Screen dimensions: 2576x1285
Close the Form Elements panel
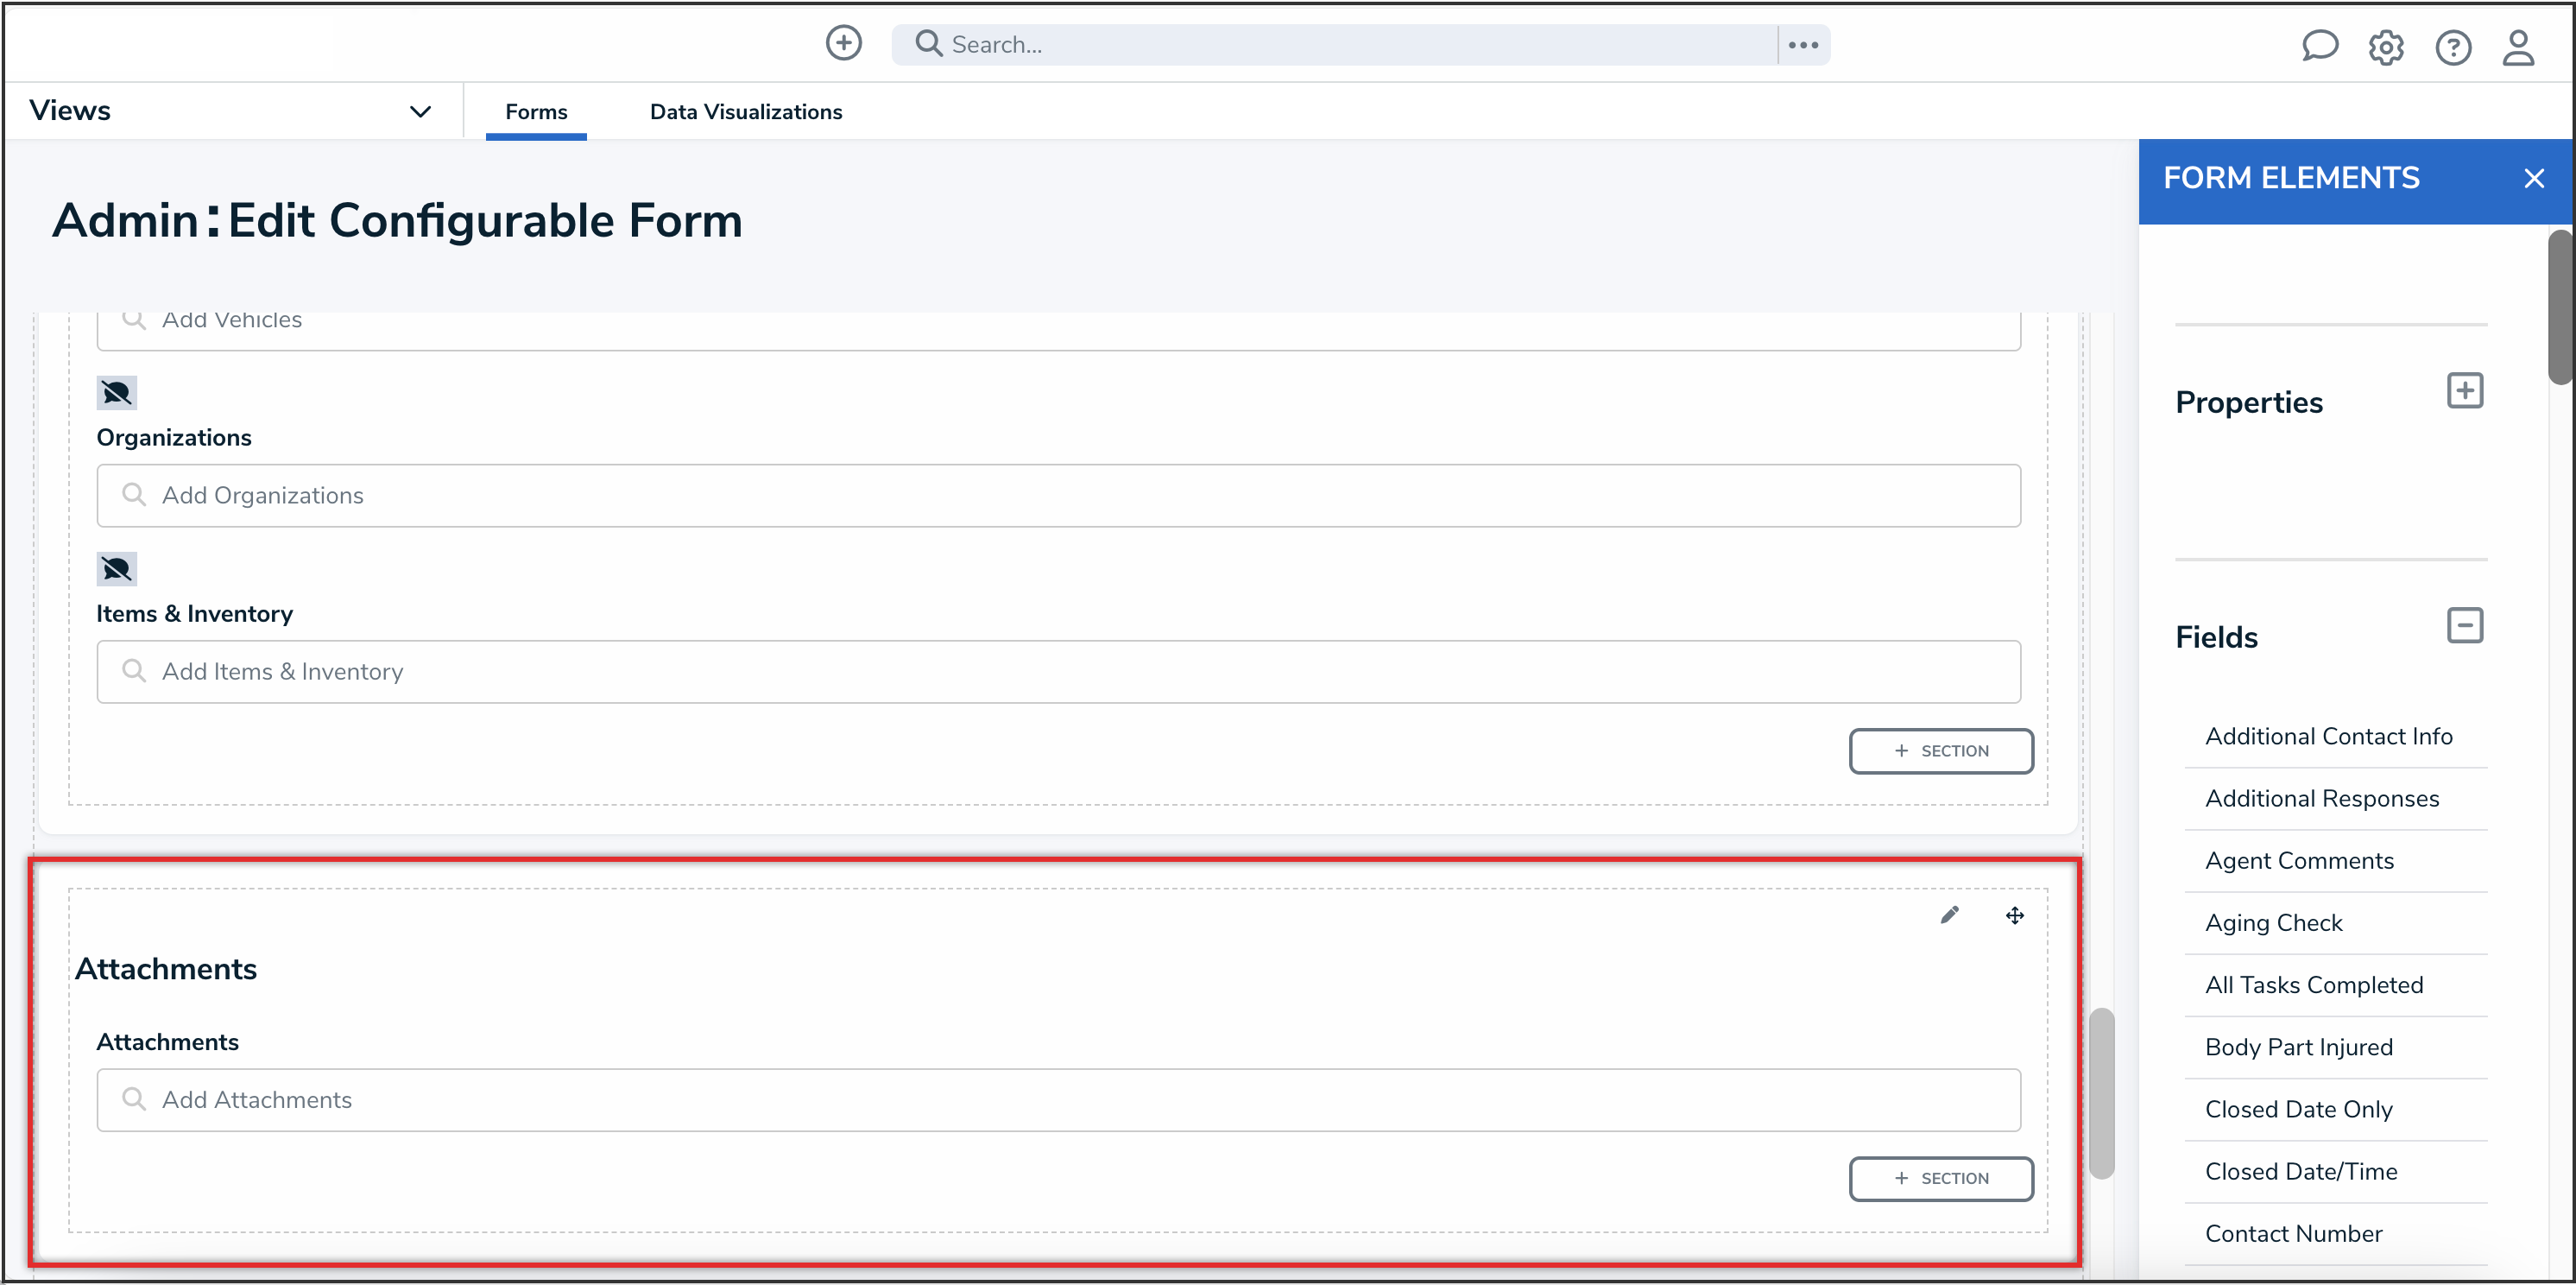pyautogui.click(x=2533, y=179)
